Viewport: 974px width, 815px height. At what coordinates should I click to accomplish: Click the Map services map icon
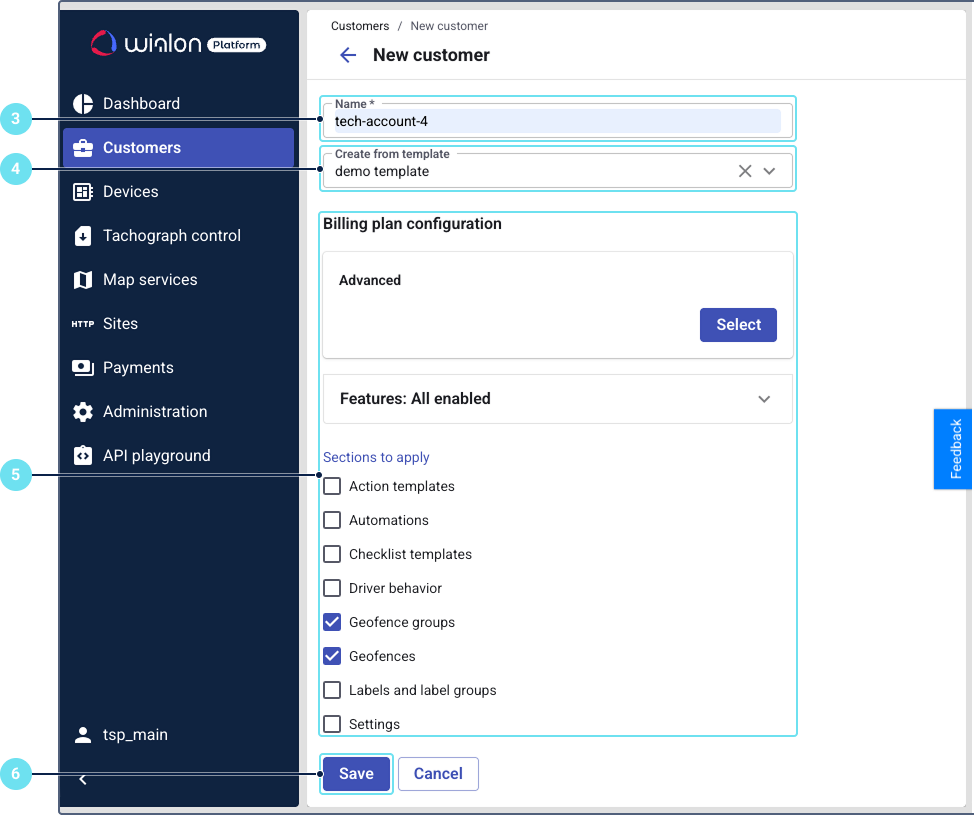[83, 280]
